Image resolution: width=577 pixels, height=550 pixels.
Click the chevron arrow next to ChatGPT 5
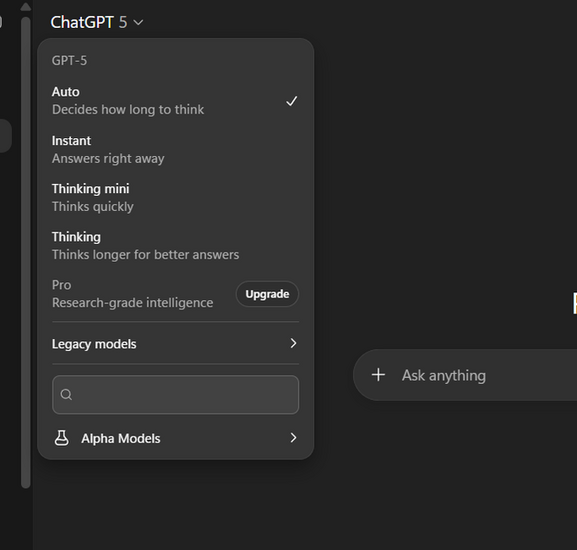coord(138,22)
